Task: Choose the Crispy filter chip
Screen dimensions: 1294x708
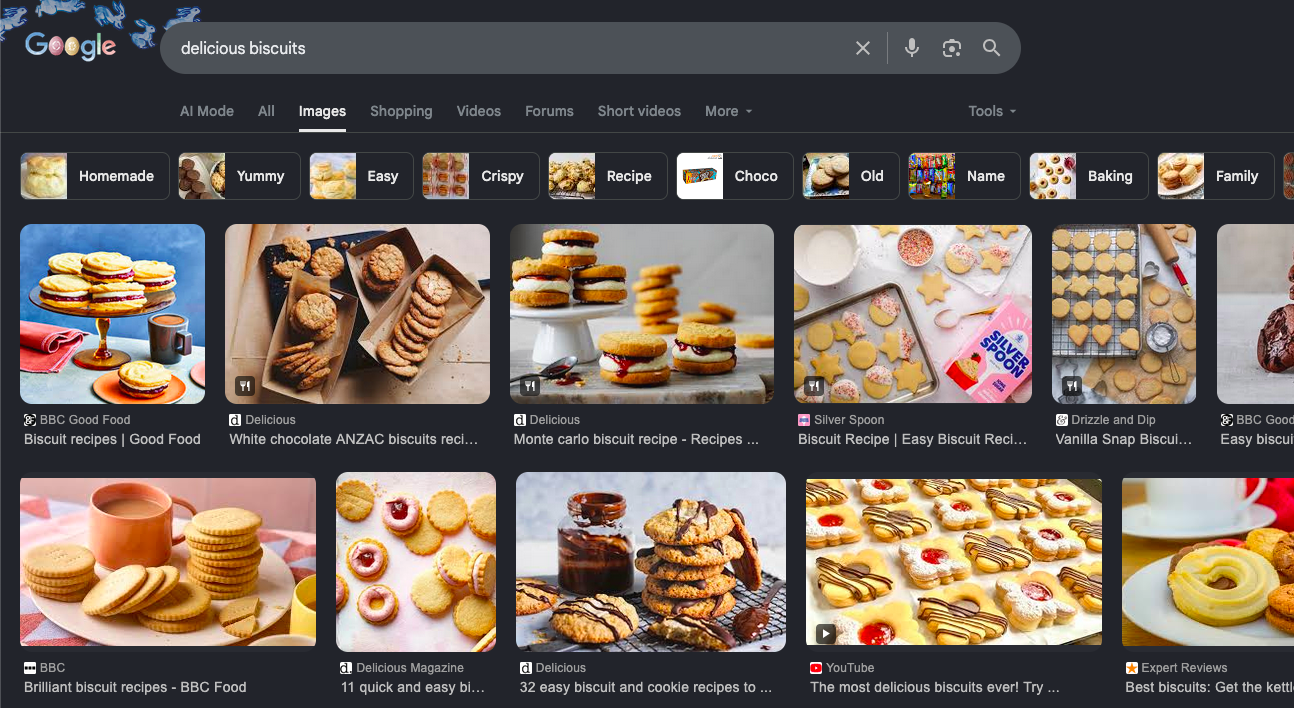Action: tap(480, 176)
